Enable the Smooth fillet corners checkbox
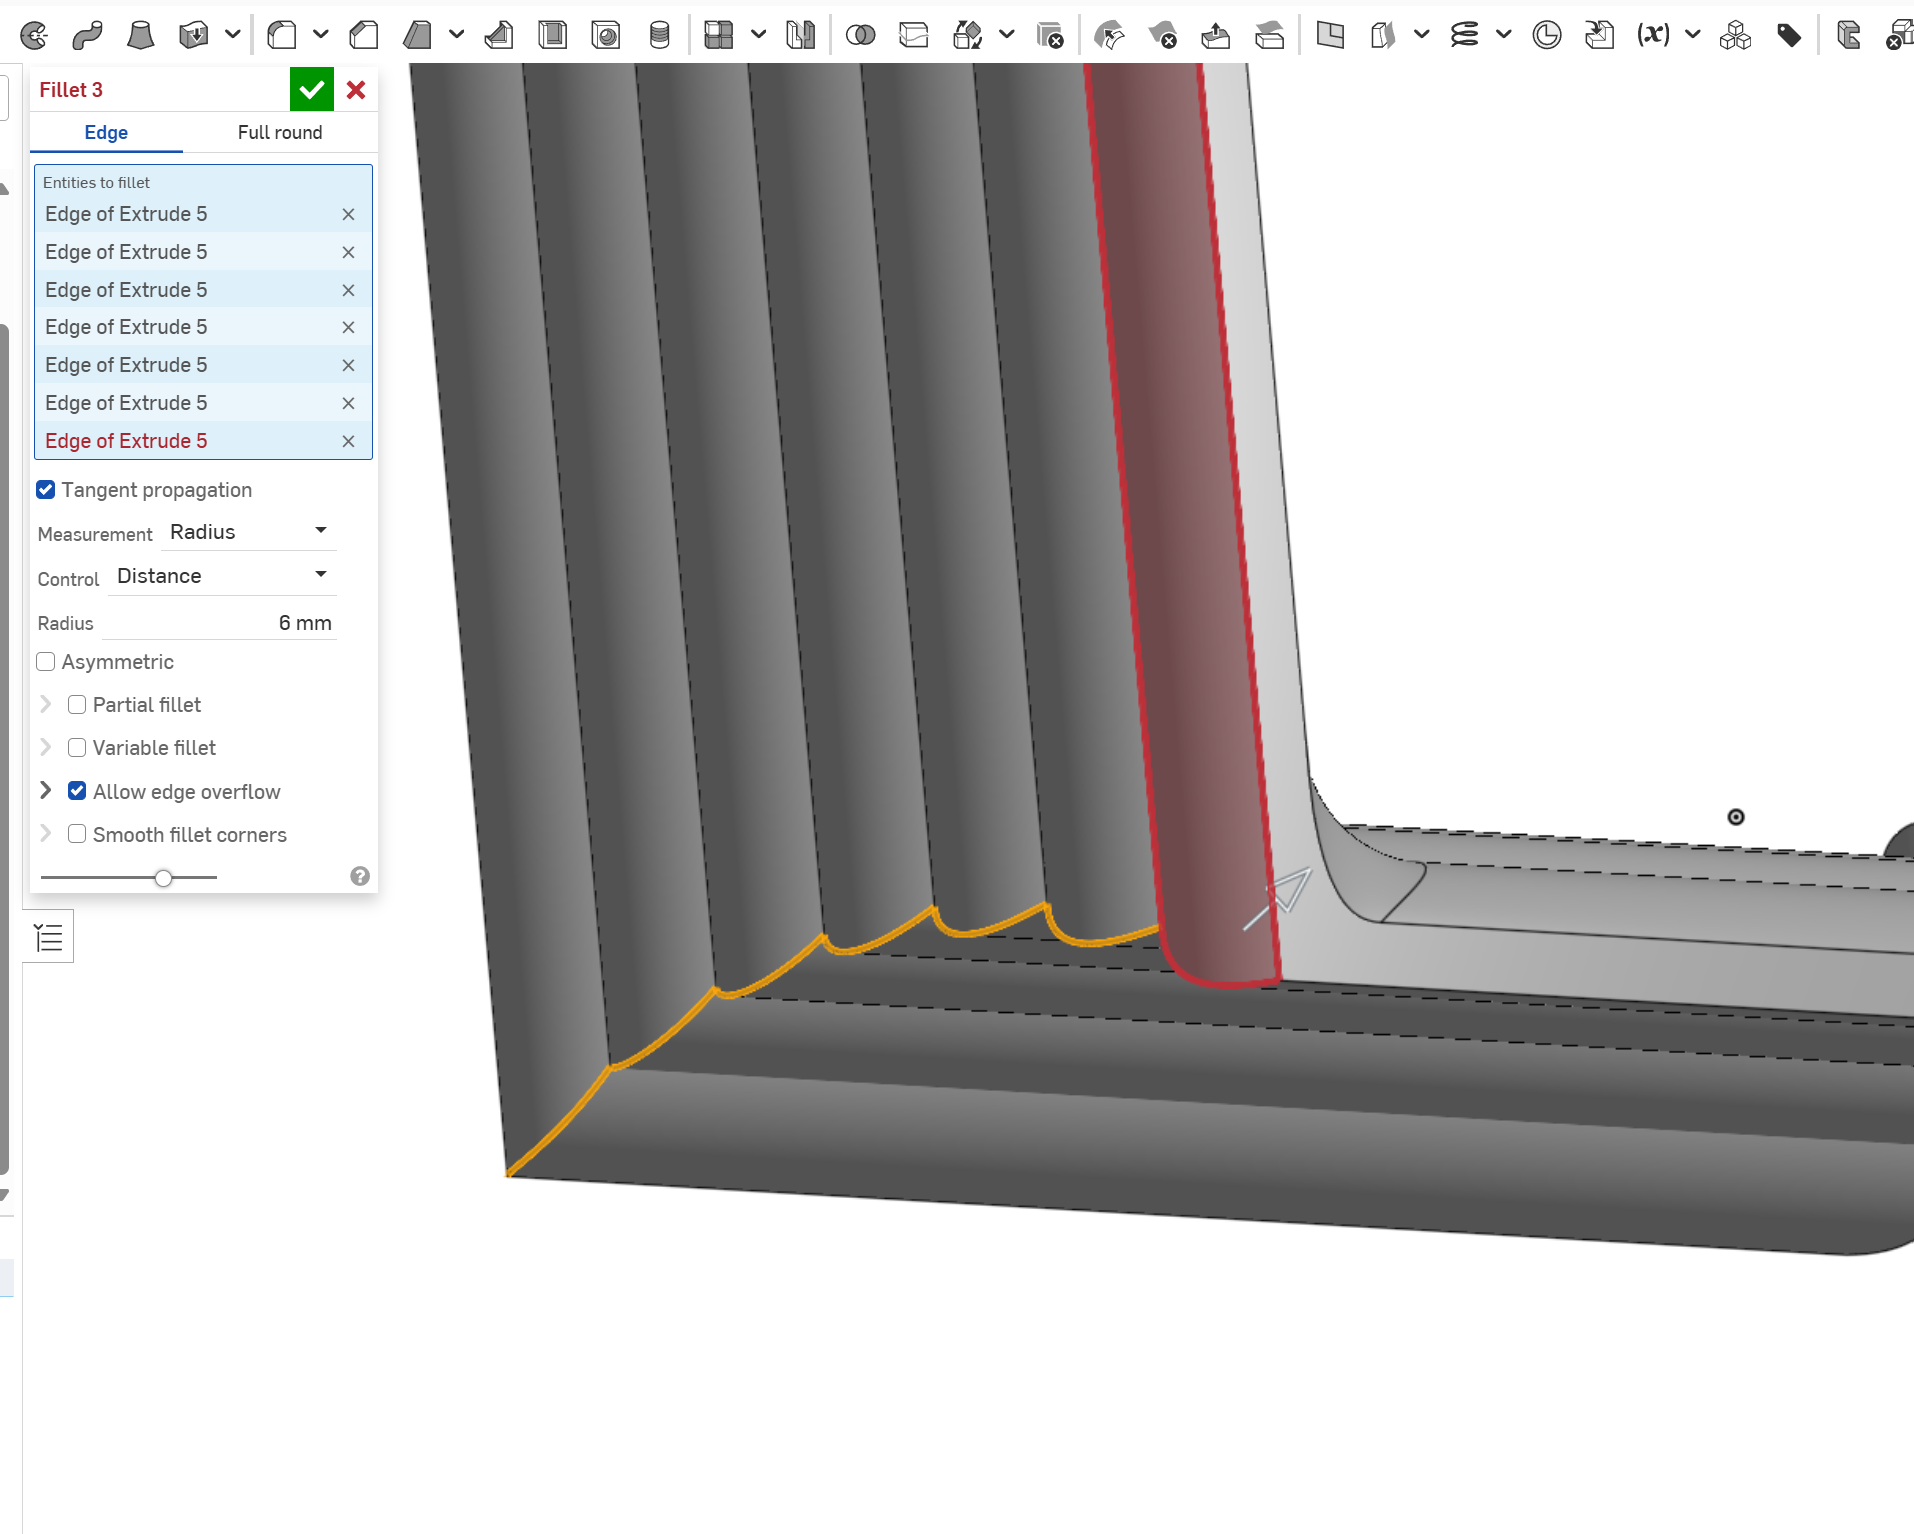 click(77, 834)
